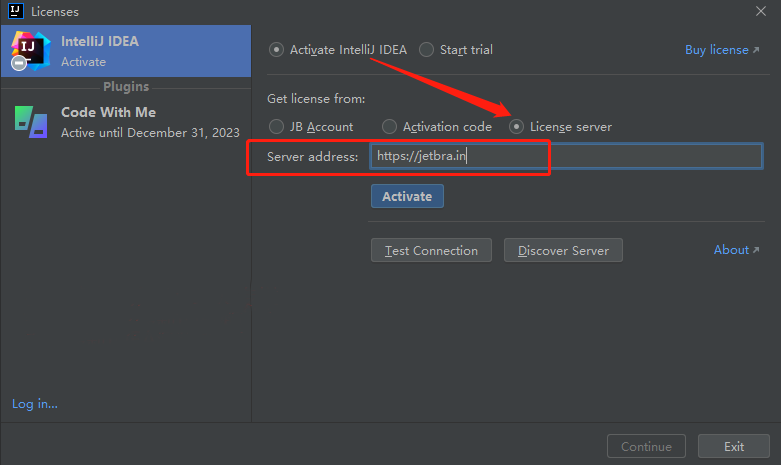Open the Buy license link
The height and width of the screenshot is (465, 781).
coord(722,50)
